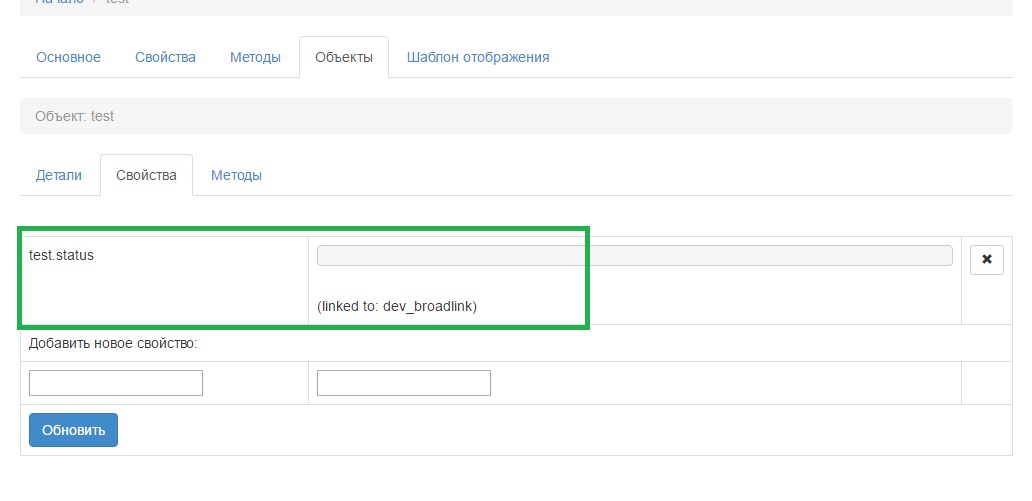1032x501 pixels.
Task: Select the Свойства sub-tab under object test
Action: tap(146, 175)
